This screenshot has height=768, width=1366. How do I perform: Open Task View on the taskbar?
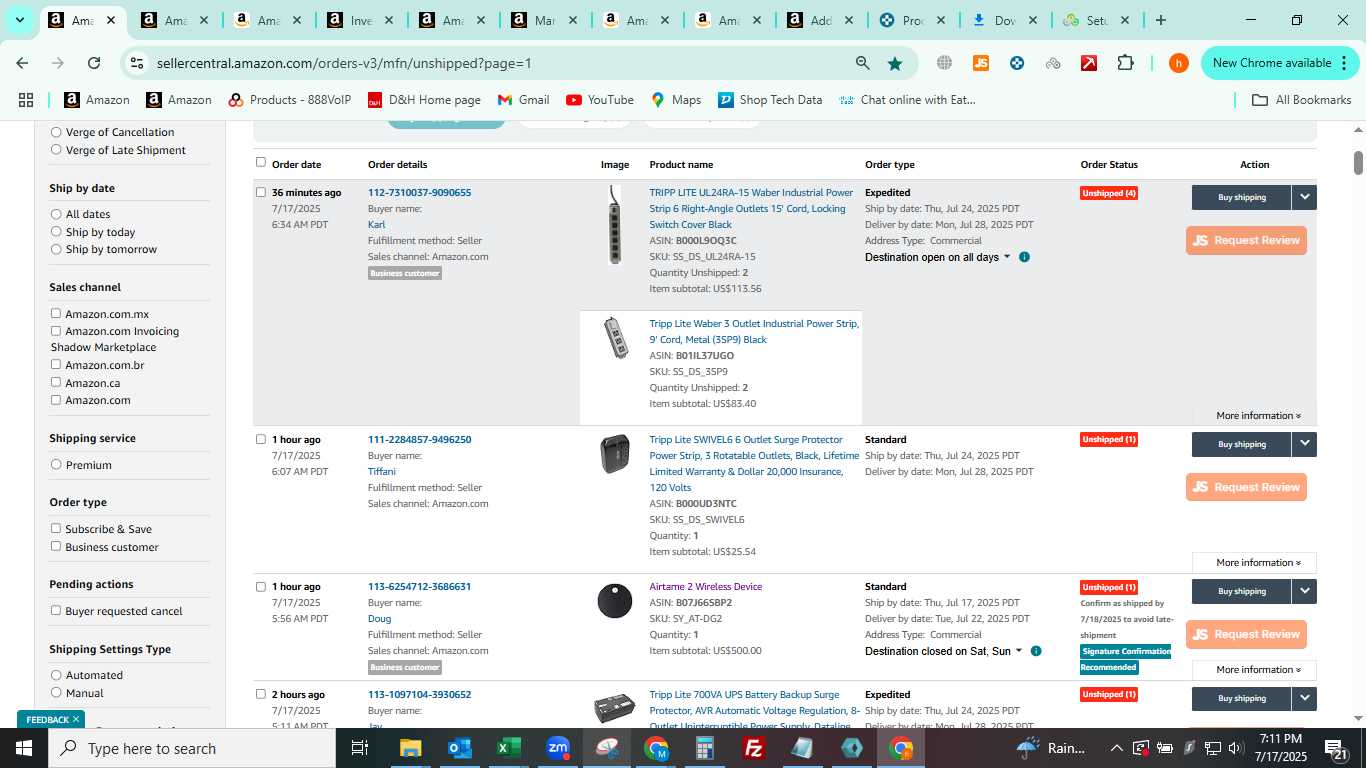360,748
